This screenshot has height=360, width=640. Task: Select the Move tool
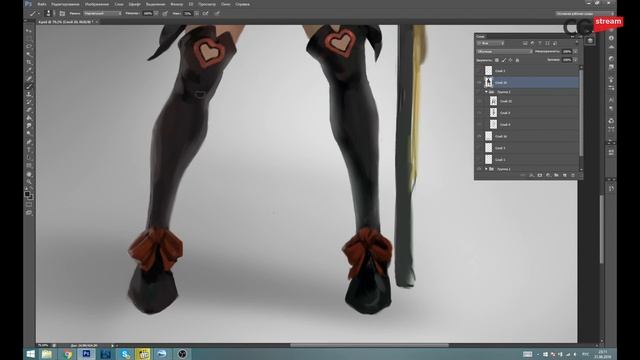pos(29,31)
